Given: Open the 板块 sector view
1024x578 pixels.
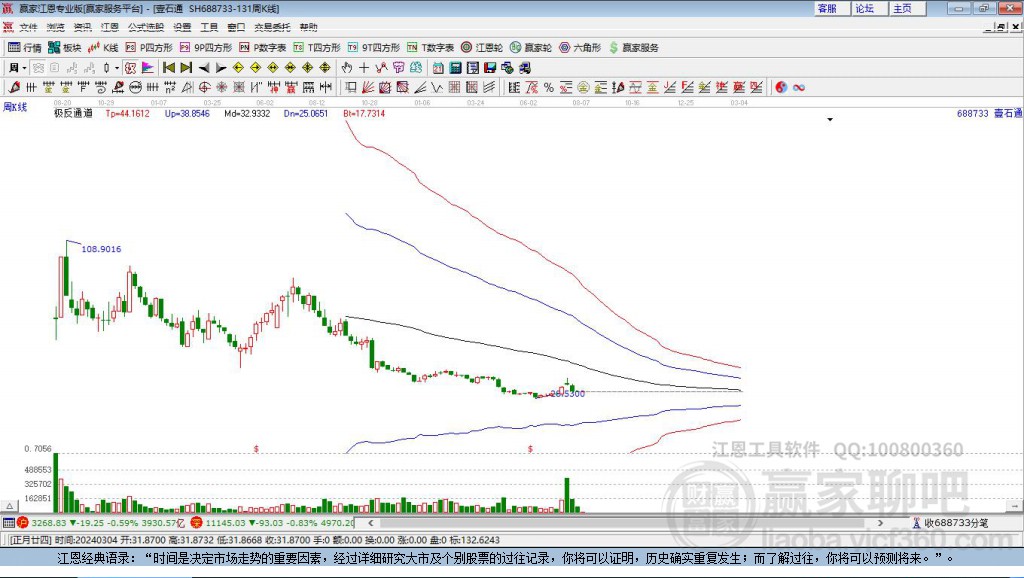Looking at the screenshot, I should [x=64, y=48].
